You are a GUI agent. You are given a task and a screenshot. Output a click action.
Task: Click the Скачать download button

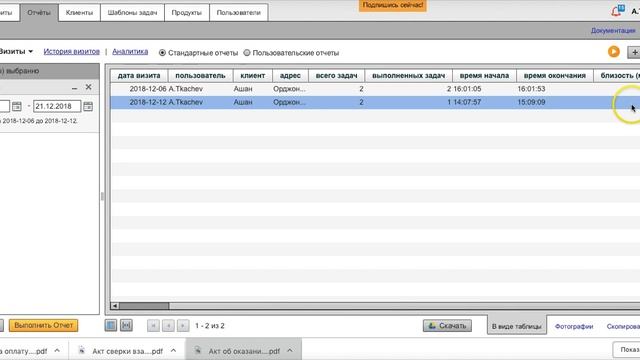click(447, 325)
